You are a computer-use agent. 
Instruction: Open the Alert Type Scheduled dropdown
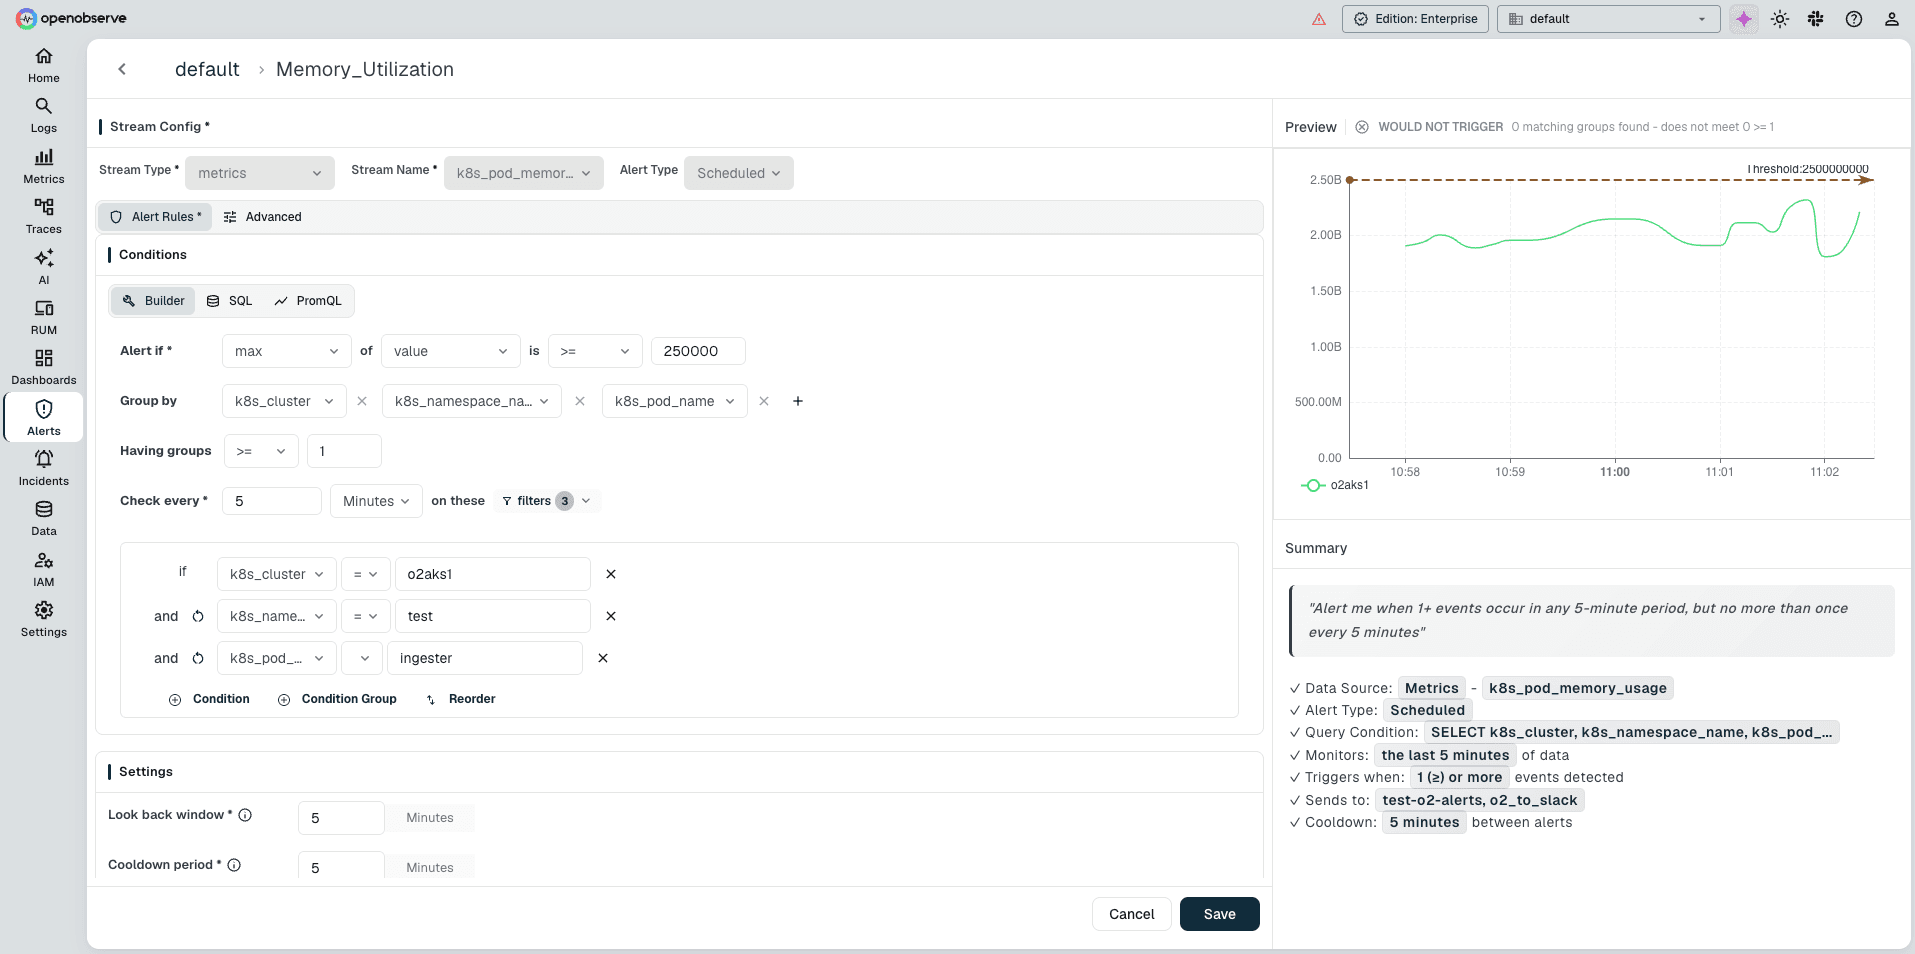(x=739, y=173)
